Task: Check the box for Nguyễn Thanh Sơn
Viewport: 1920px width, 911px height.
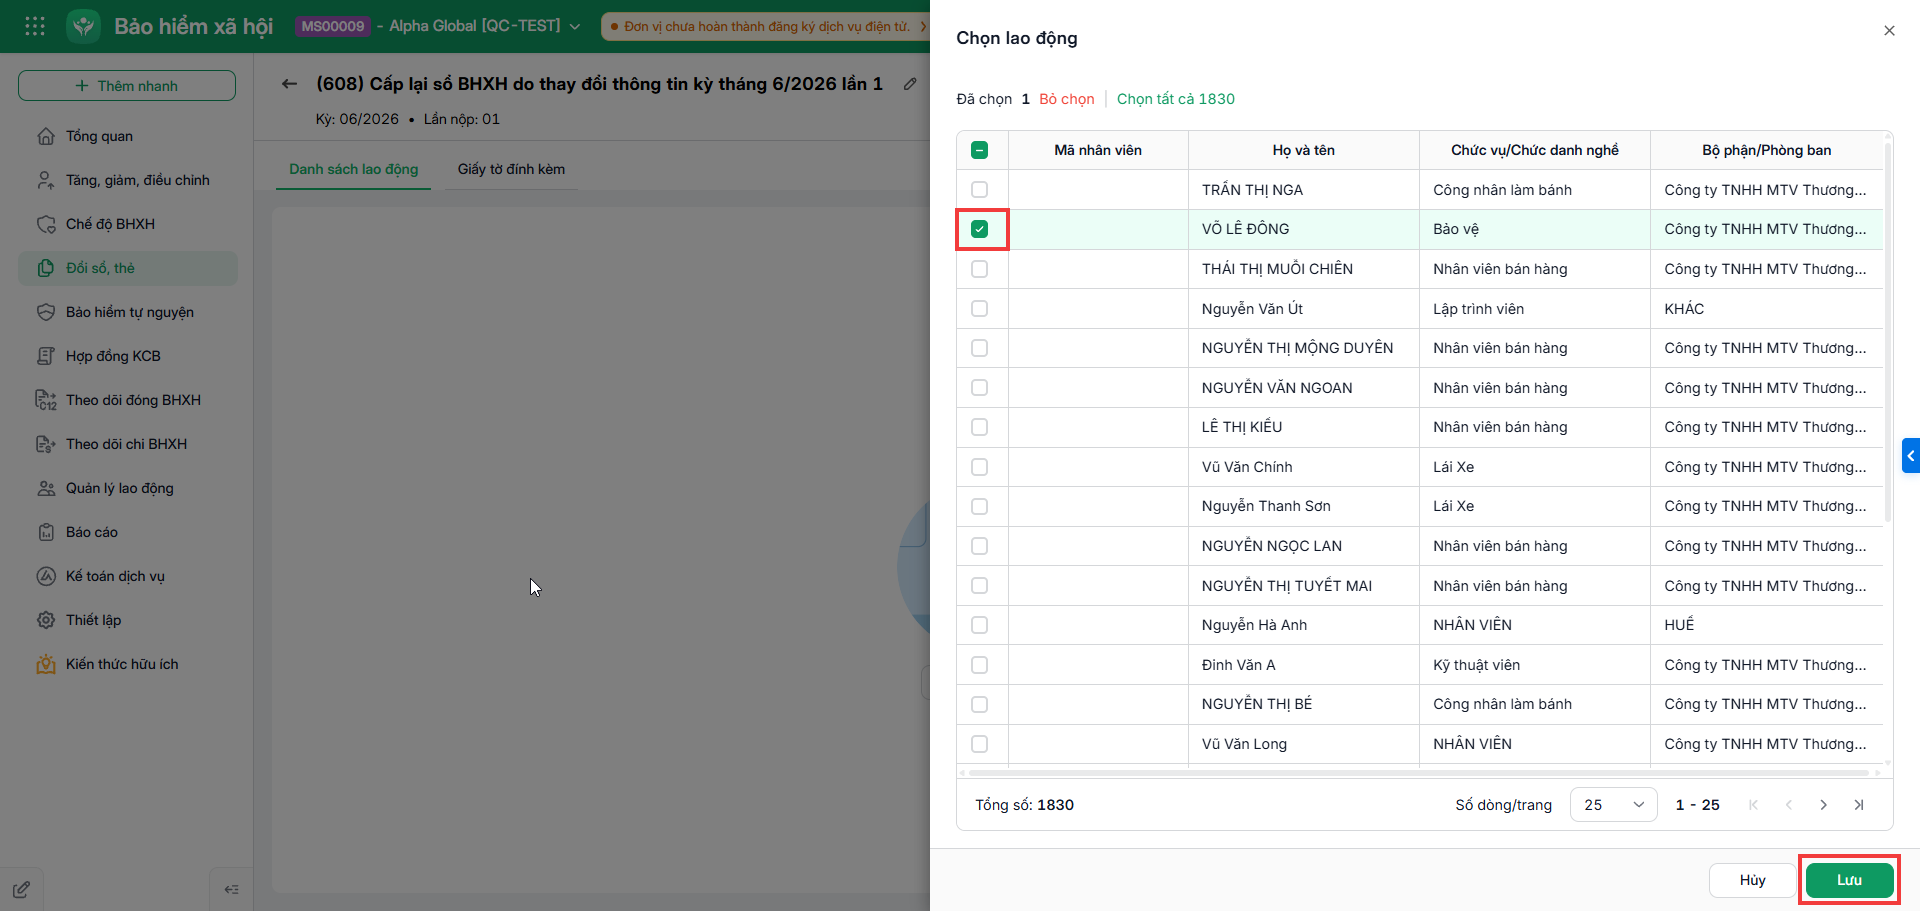Action: tap(979, 506)
